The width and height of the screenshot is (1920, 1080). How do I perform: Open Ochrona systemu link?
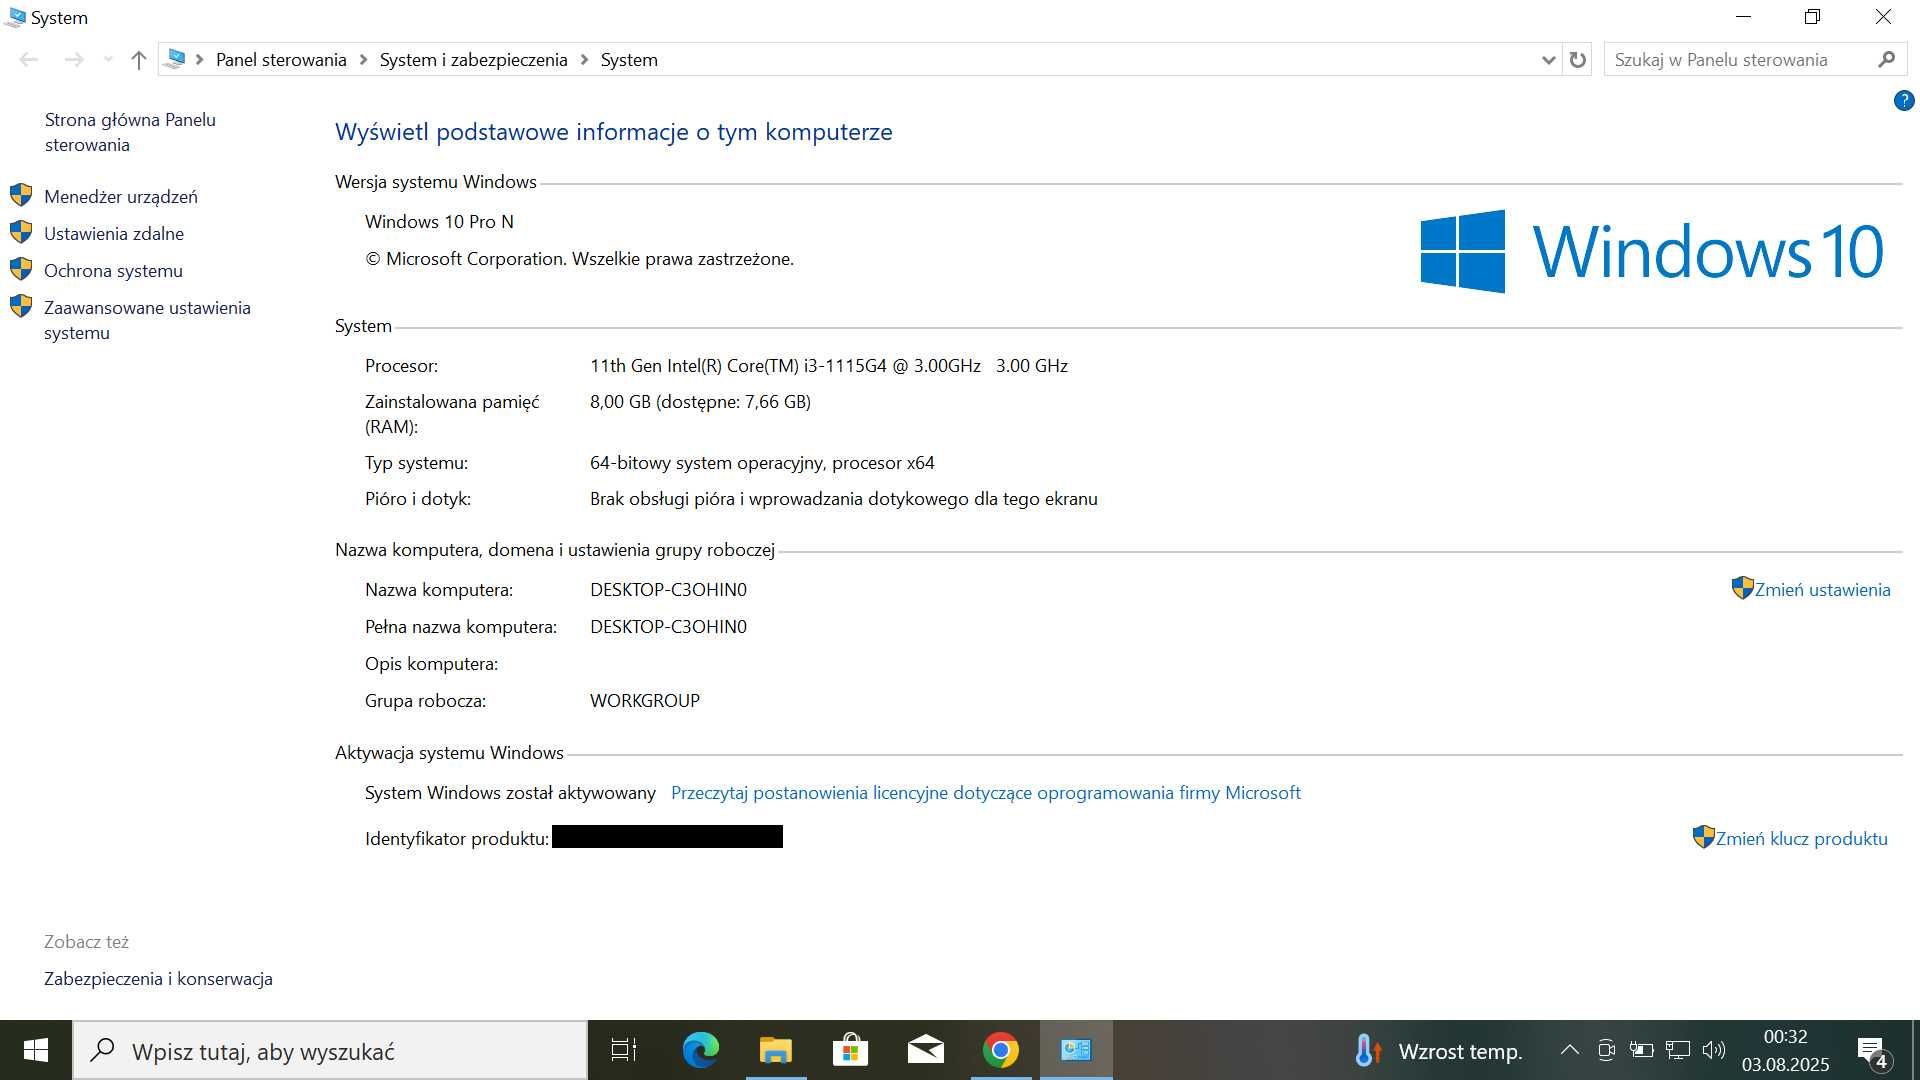click(x=113, y=271)
